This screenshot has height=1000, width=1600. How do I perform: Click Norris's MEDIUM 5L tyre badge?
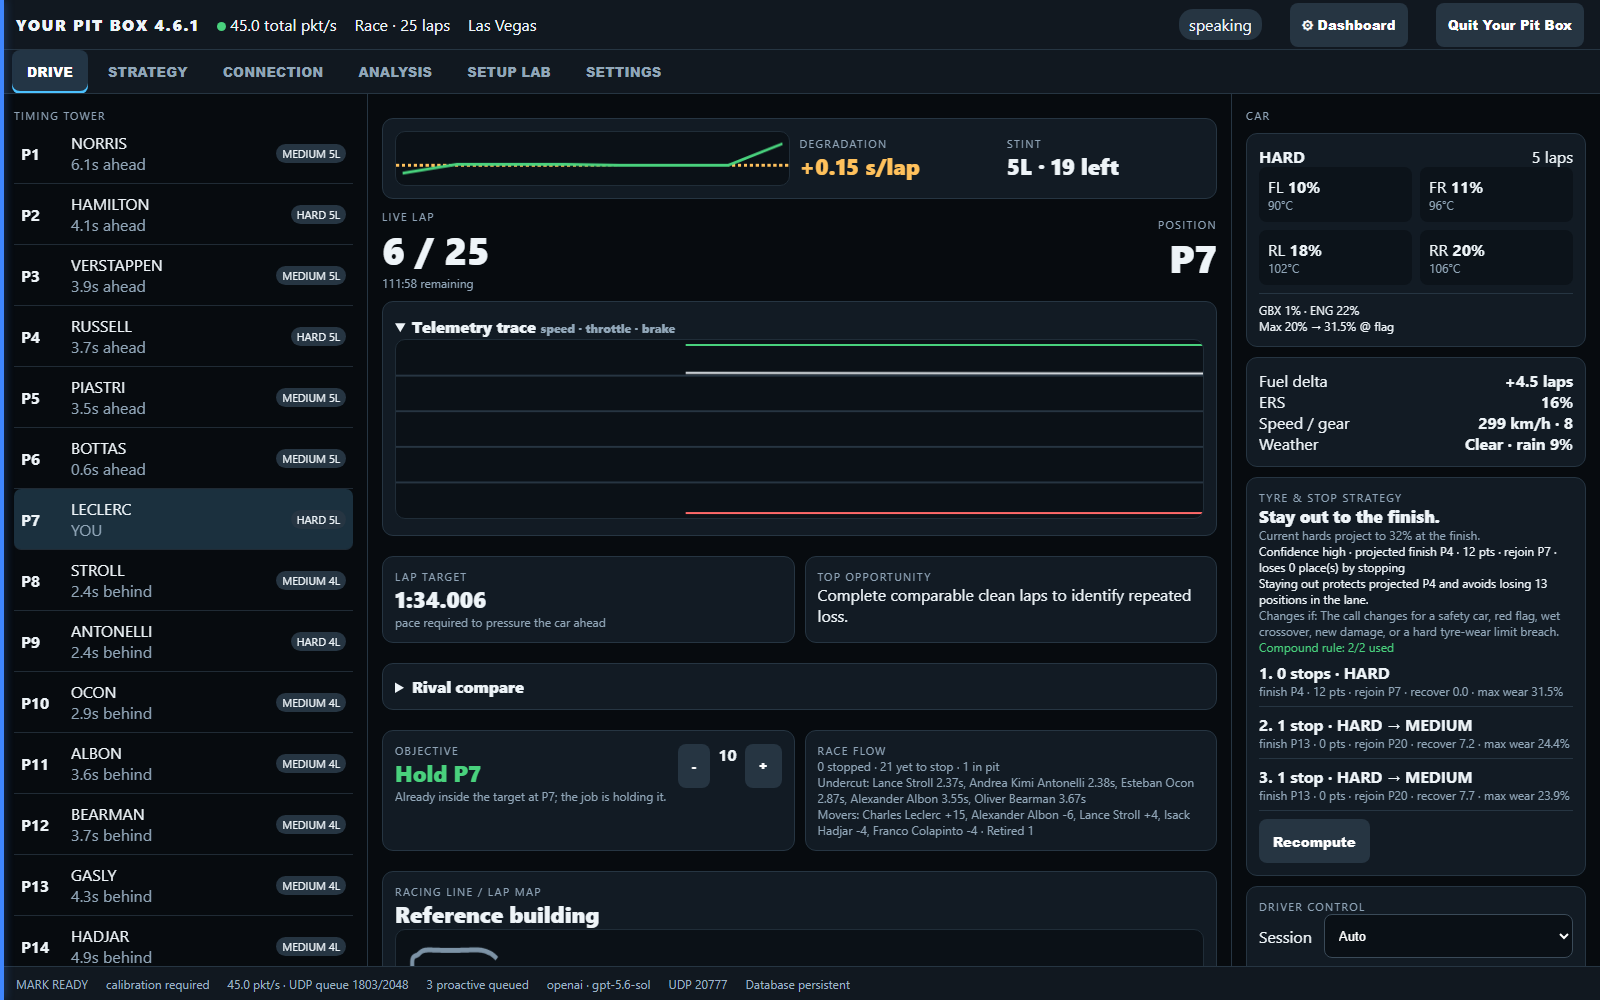point(311,154)
